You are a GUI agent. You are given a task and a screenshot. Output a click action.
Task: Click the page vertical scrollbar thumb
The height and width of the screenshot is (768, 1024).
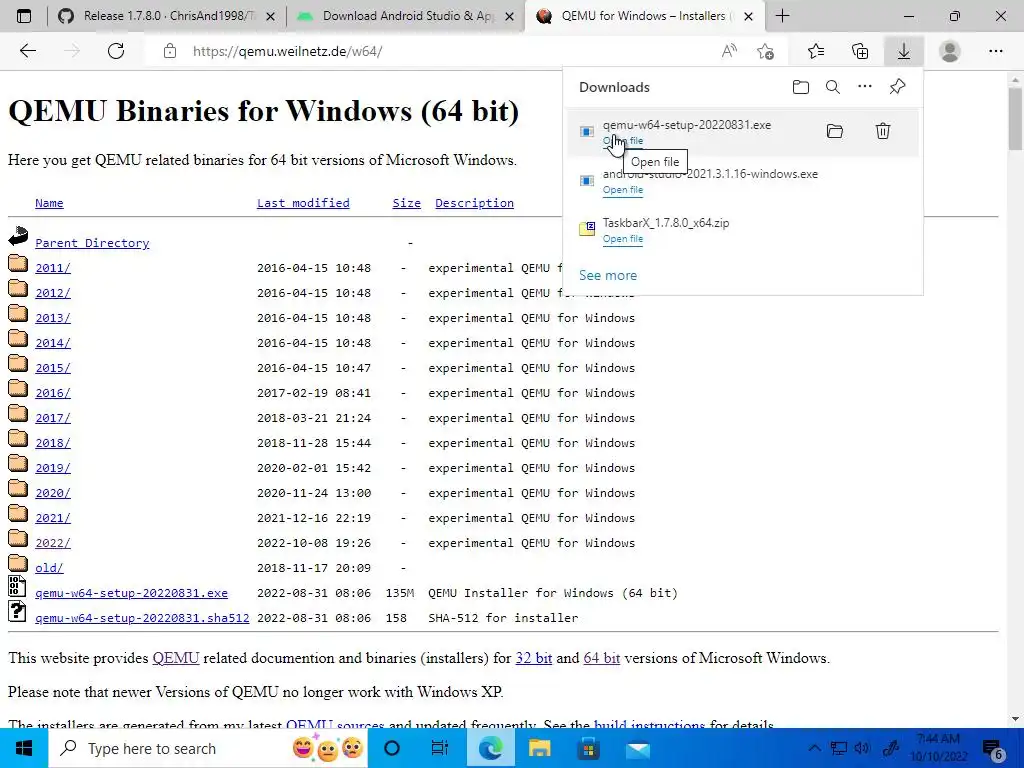coord(1015,120)
